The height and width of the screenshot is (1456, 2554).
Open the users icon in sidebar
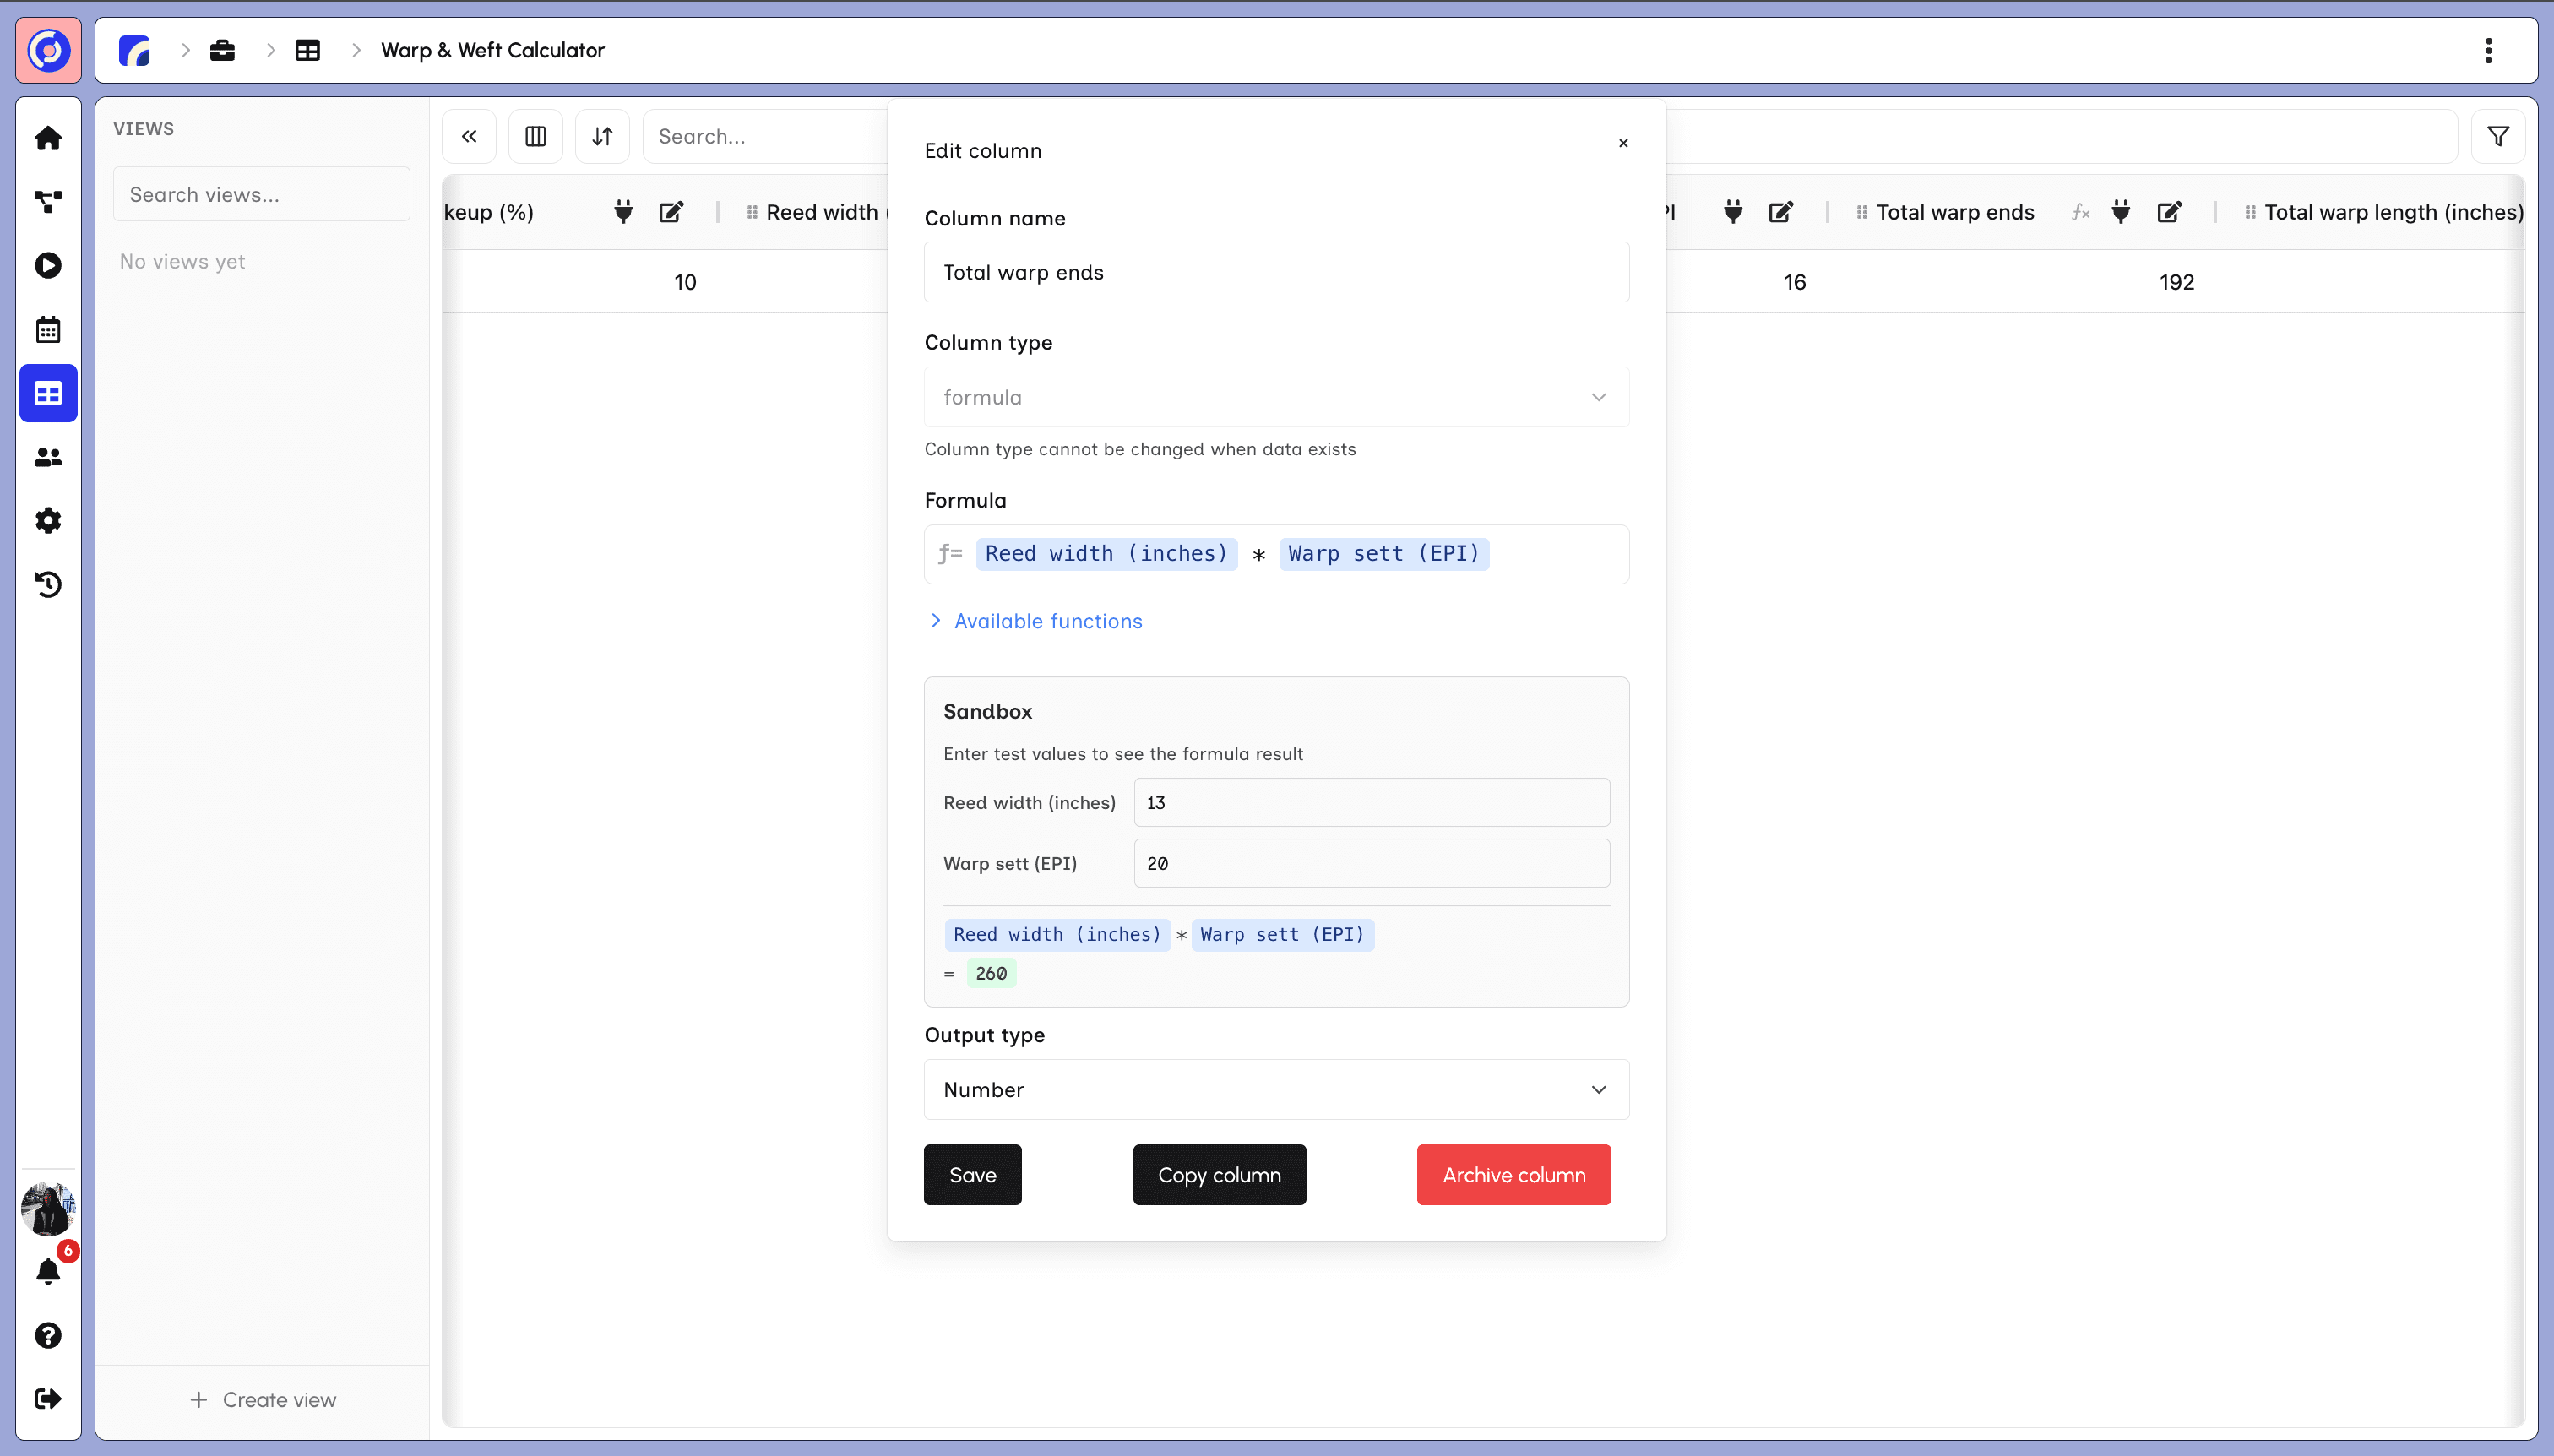pos(48,457)
